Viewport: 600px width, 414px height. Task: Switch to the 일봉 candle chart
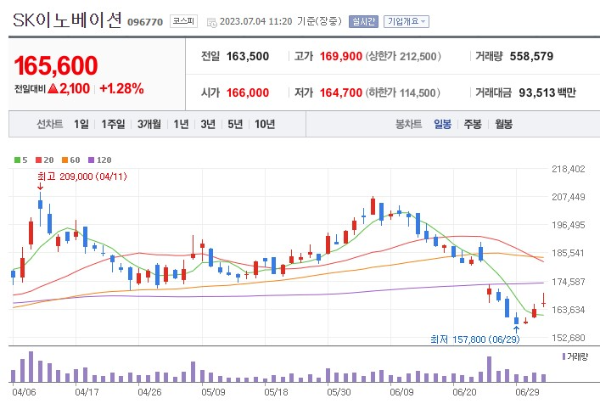442,124
